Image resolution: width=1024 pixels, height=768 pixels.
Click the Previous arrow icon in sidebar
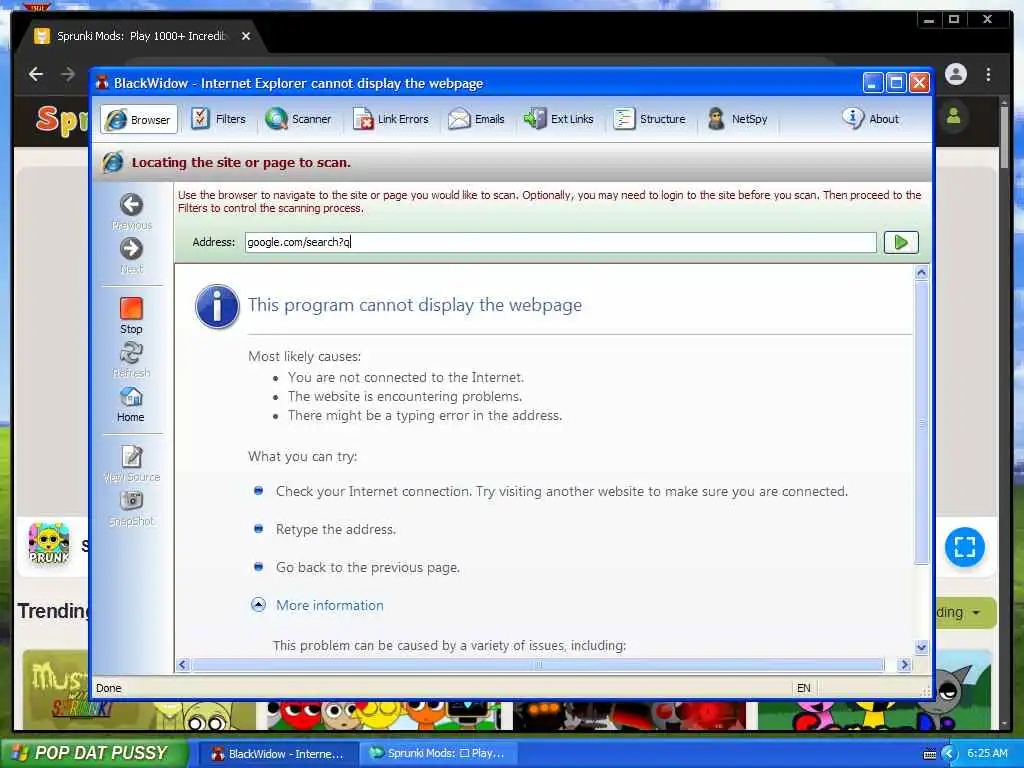click(131, 205)
